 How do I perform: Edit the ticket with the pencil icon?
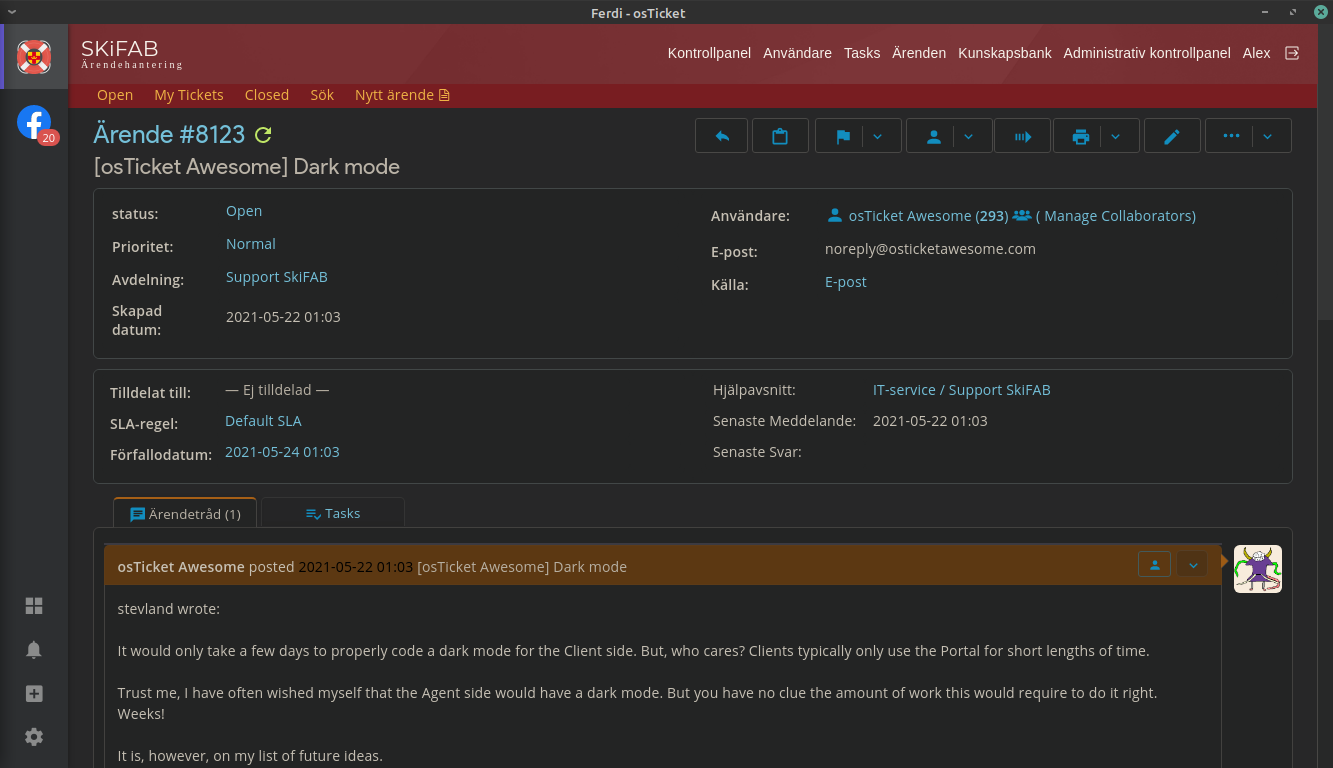coord(1172,137)
